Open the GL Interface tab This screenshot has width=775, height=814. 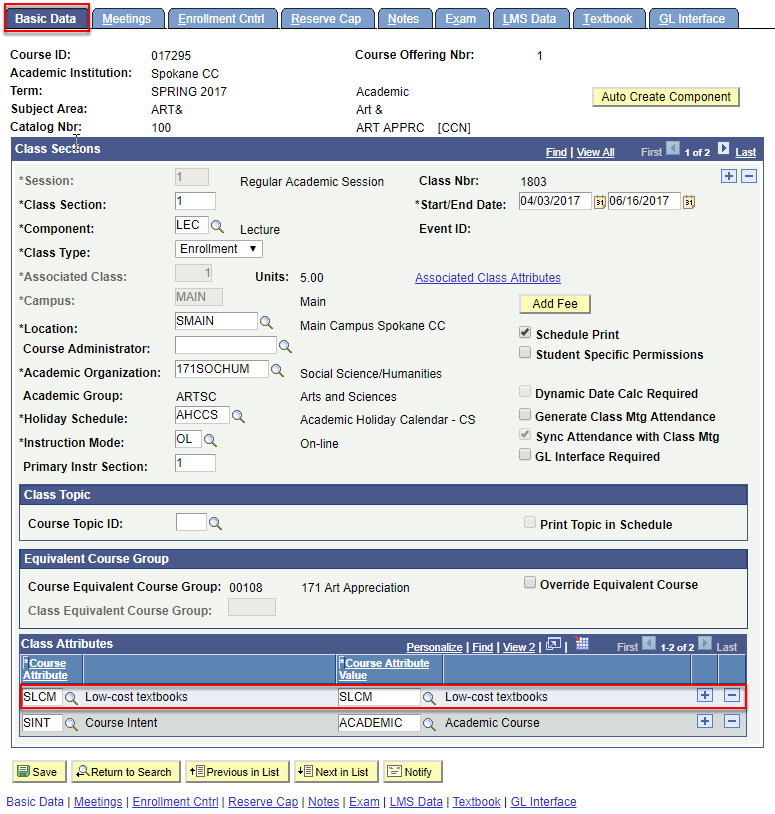pyautogui.click(x=692, y=19)
